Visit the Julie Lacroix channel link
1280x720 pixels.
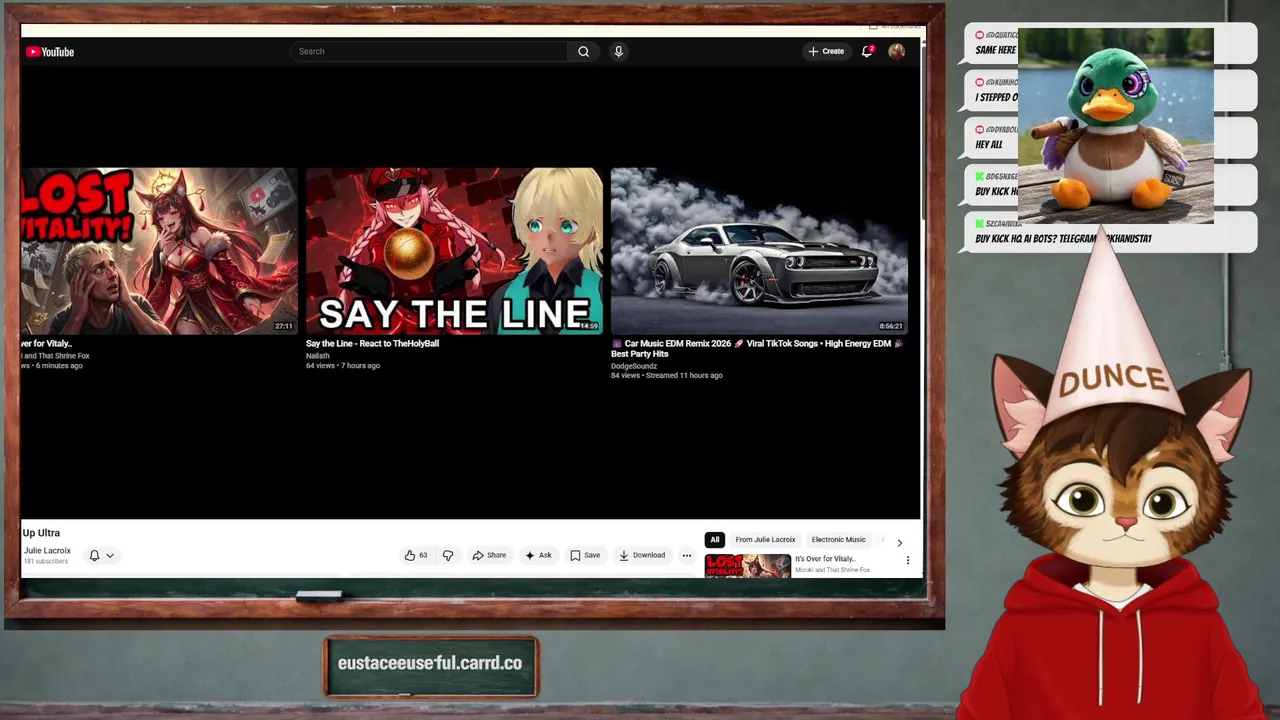click(47, 551)
